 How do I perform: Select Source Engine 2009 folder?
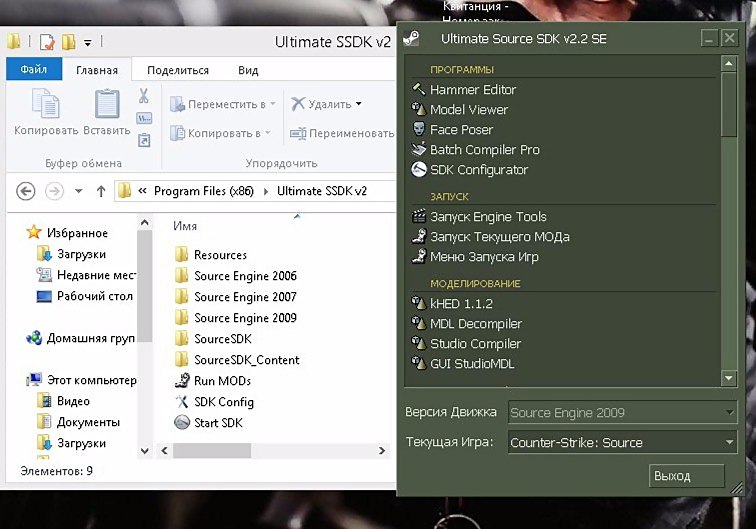click(235, 318)
